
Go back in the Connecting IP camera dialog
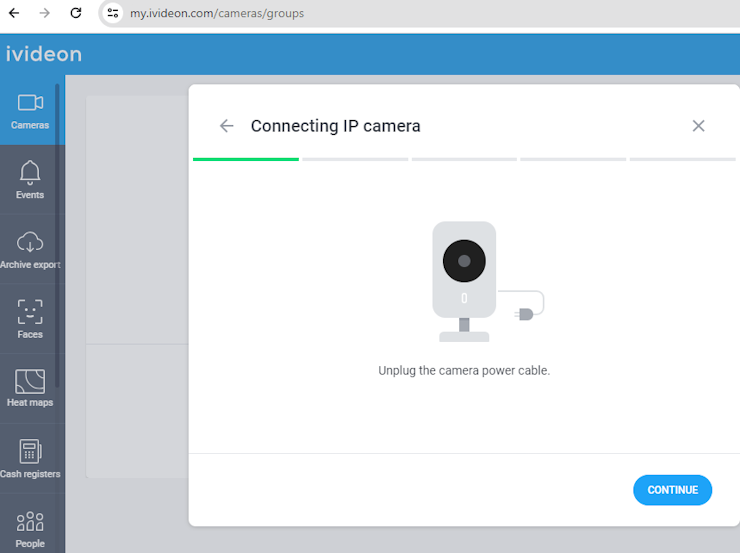tap(227, 126)
